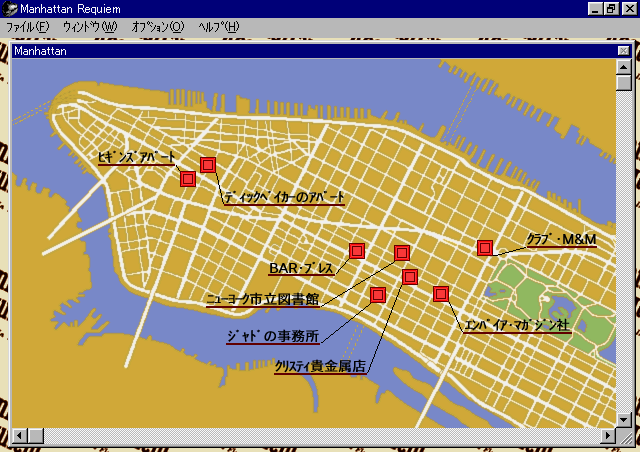Image resolution: width=640 pixels, height=452 pixels.
Task: Open the ファイル(F) menu
Action: point(27,26)
